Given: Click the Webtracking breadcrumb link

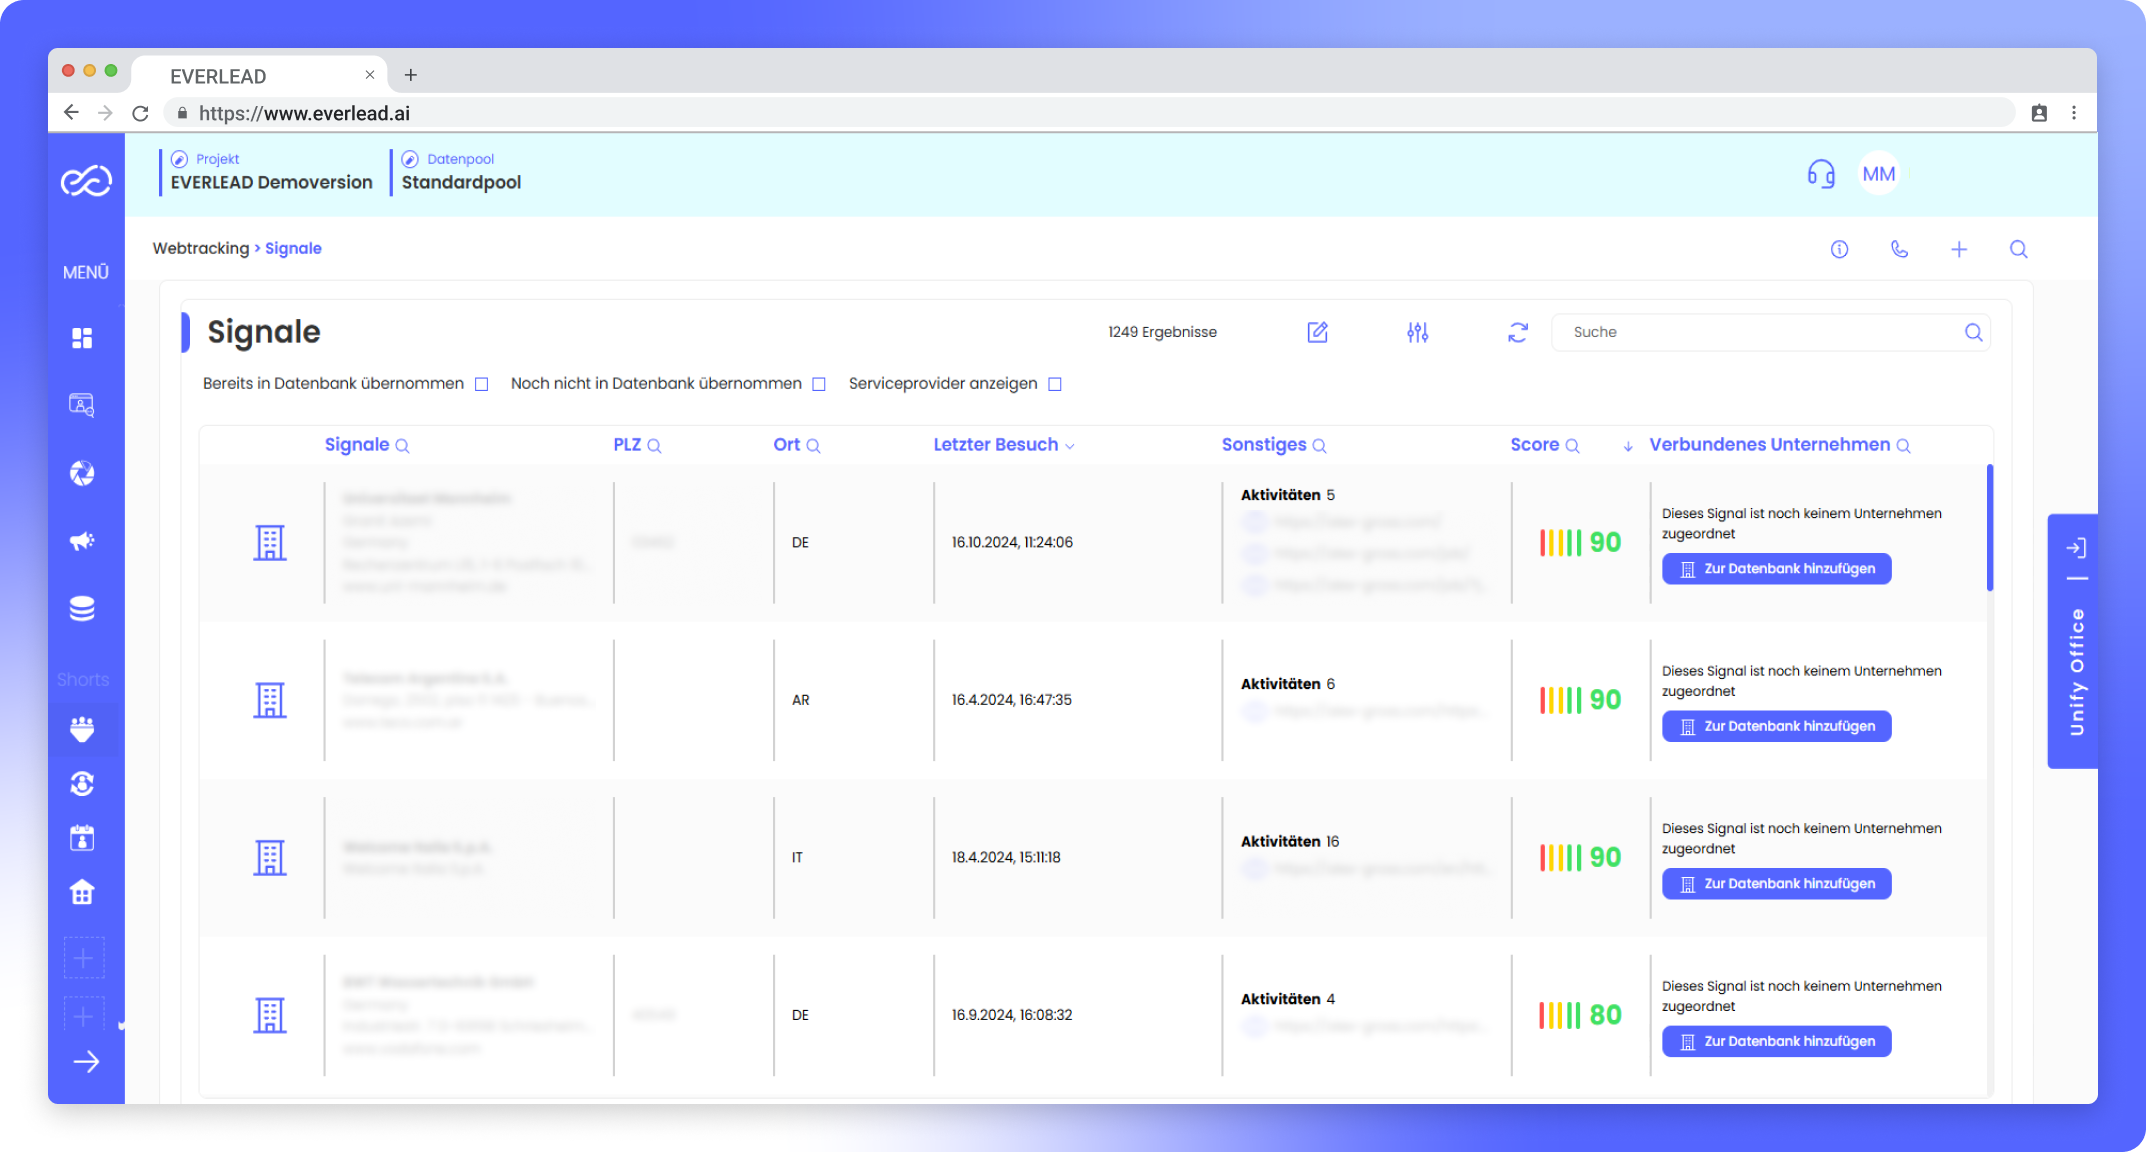Looking at the screenshot, I should pos(200,248).
